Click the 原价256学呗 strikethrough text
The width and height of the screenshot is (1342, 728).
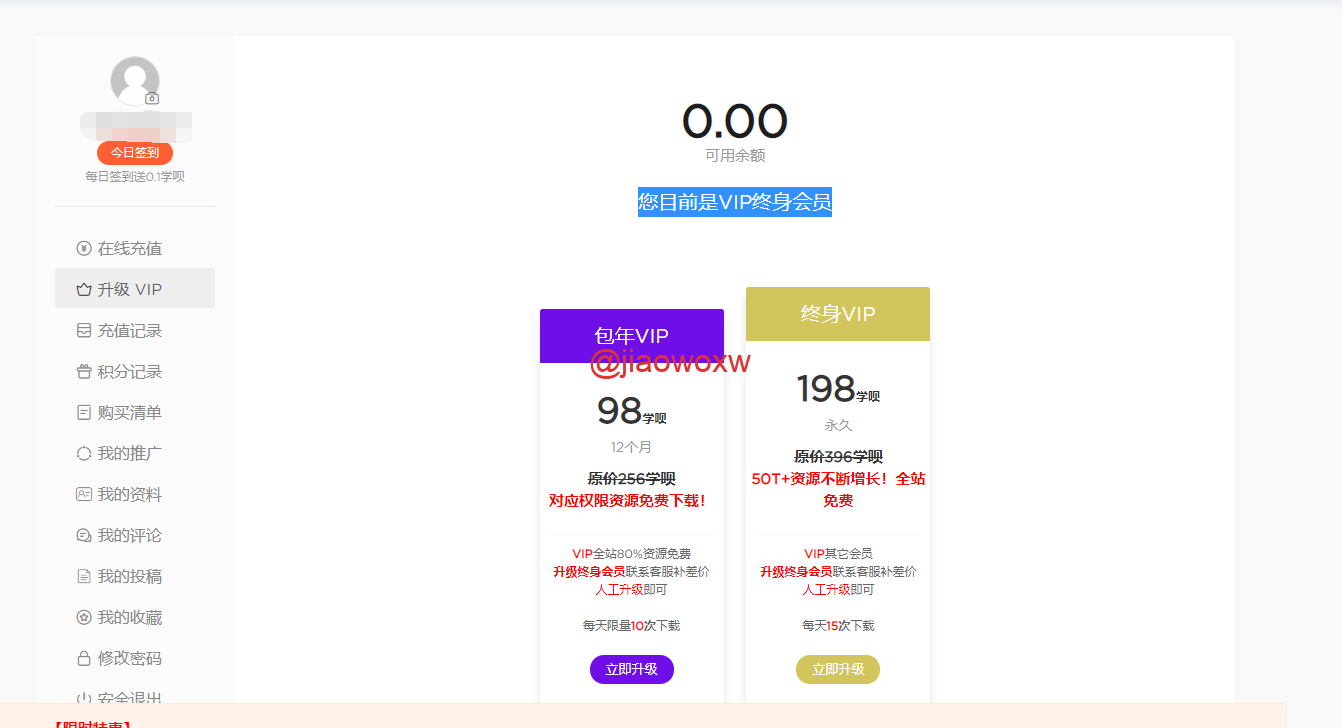pyautogui.click(x=632, y=479)
